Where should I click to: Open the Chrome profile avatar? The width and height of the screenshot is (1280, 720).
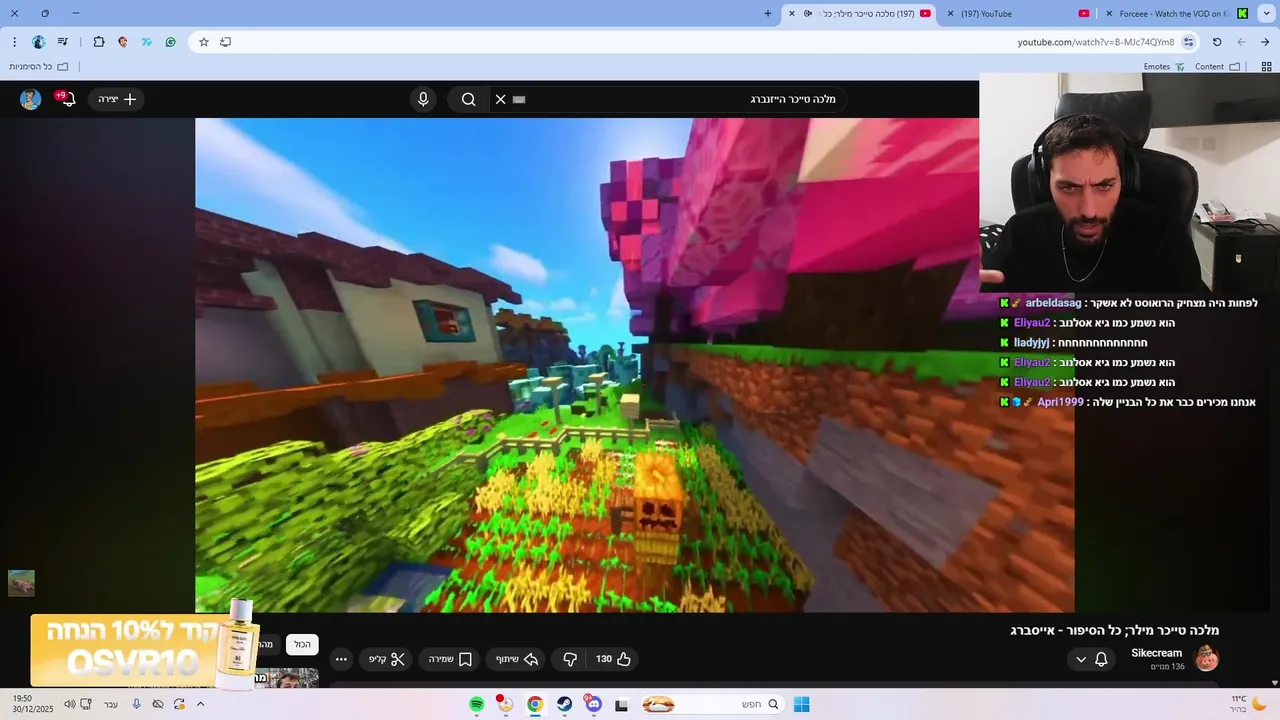(x=38, y=42)
